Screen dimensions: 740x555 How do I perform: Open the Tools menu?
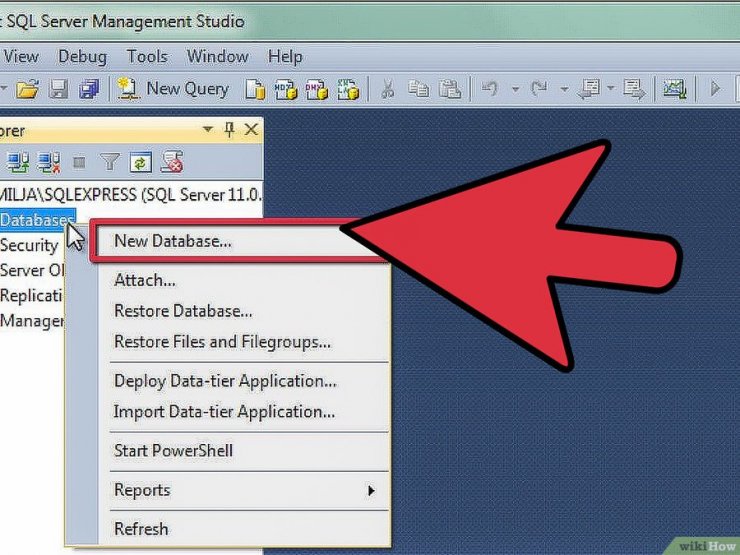pos(147,56)
